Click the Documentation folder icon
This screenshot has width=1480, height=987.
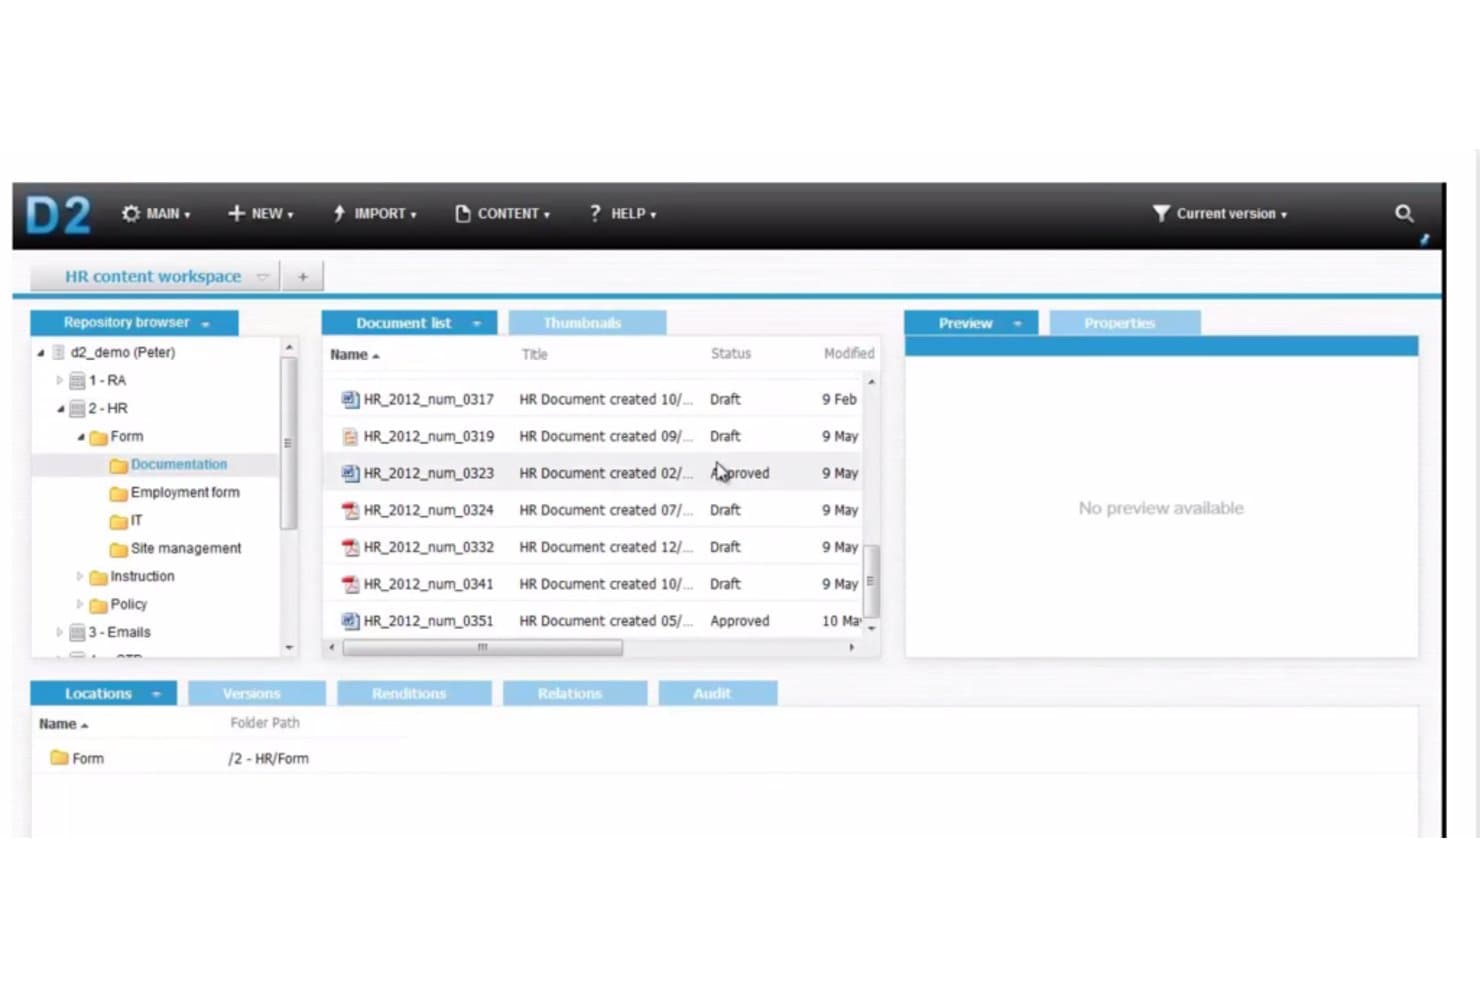point(118,465)
